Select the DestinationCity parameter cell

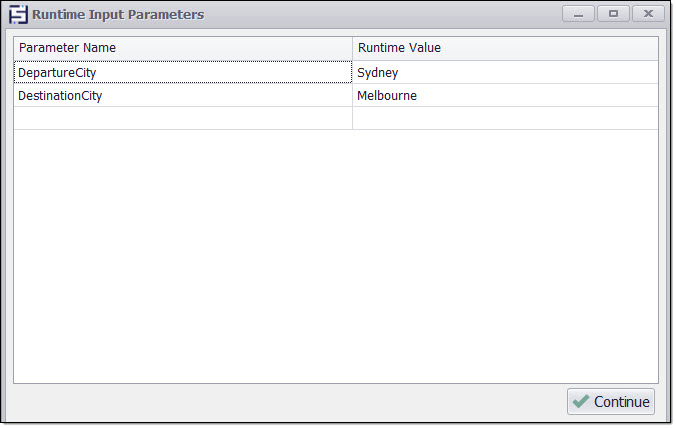(183, 96)
